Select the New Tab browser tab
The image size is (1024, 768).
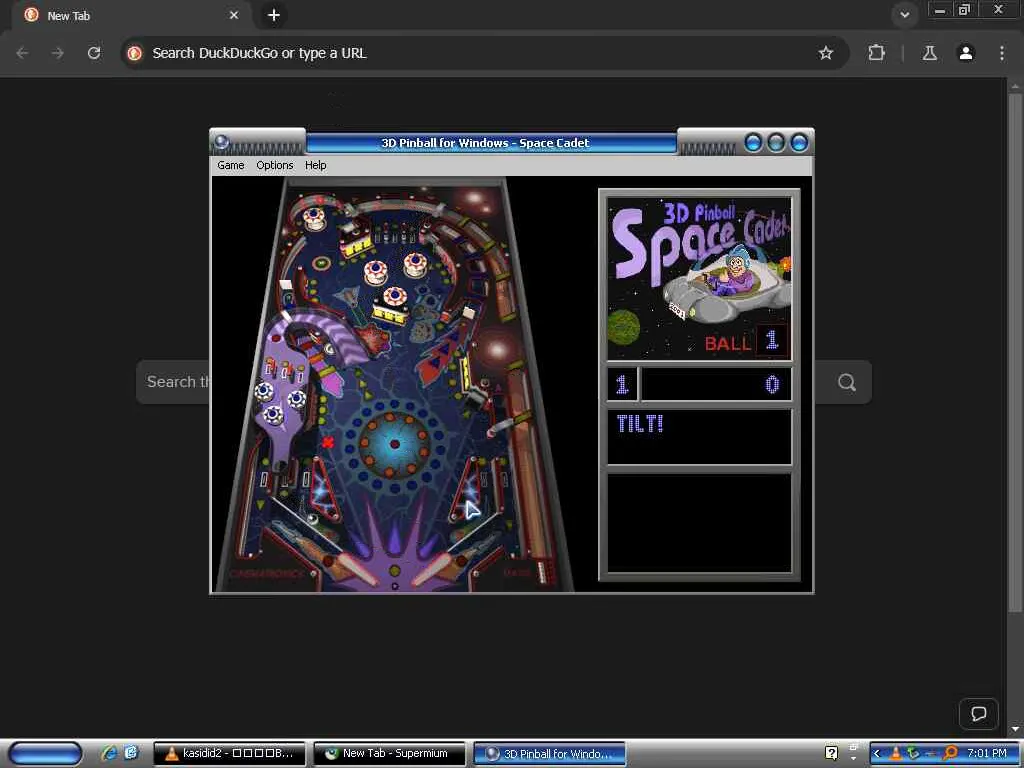coord(131,15)
